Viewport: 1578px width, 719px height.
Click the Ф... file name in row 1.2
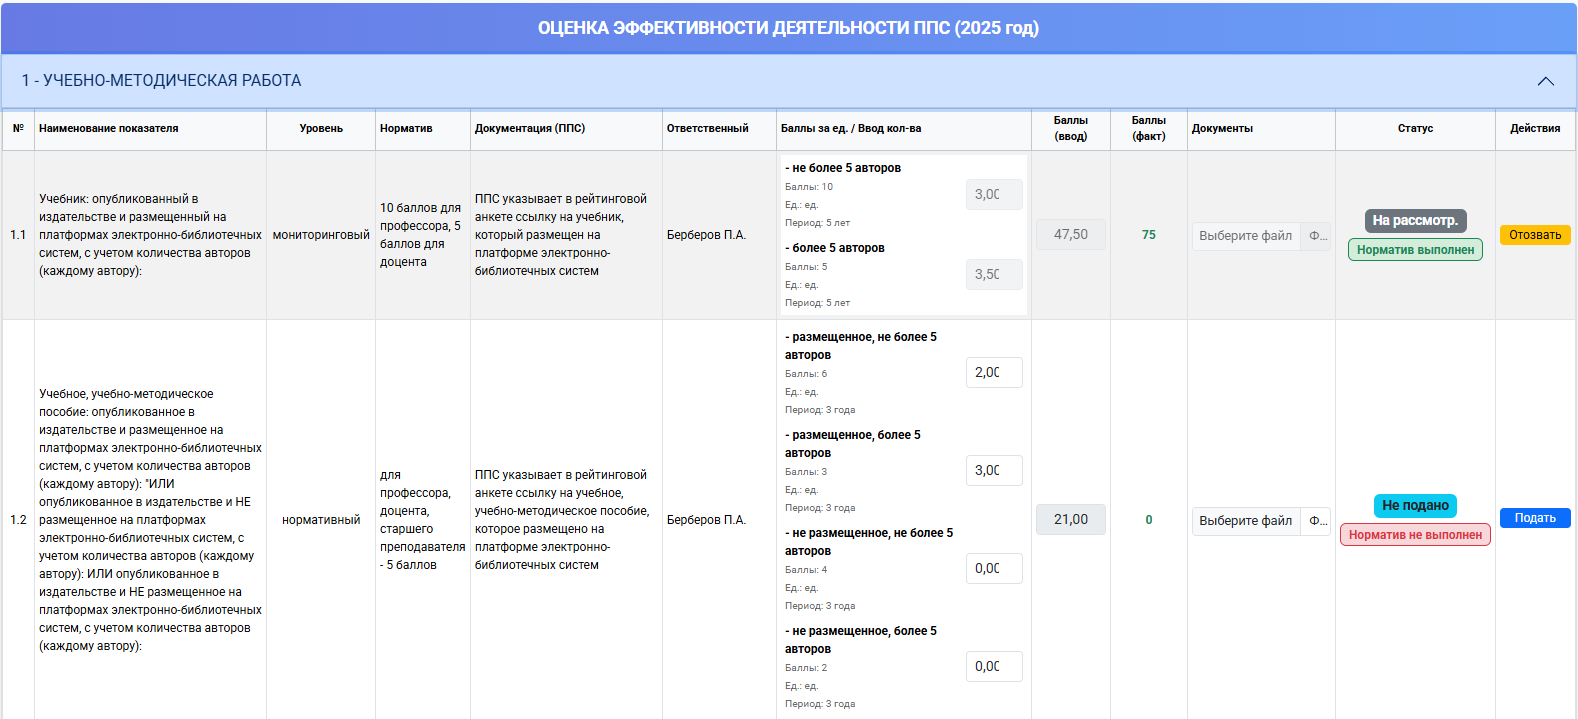pyautogui.click(x=1317, y=521)
